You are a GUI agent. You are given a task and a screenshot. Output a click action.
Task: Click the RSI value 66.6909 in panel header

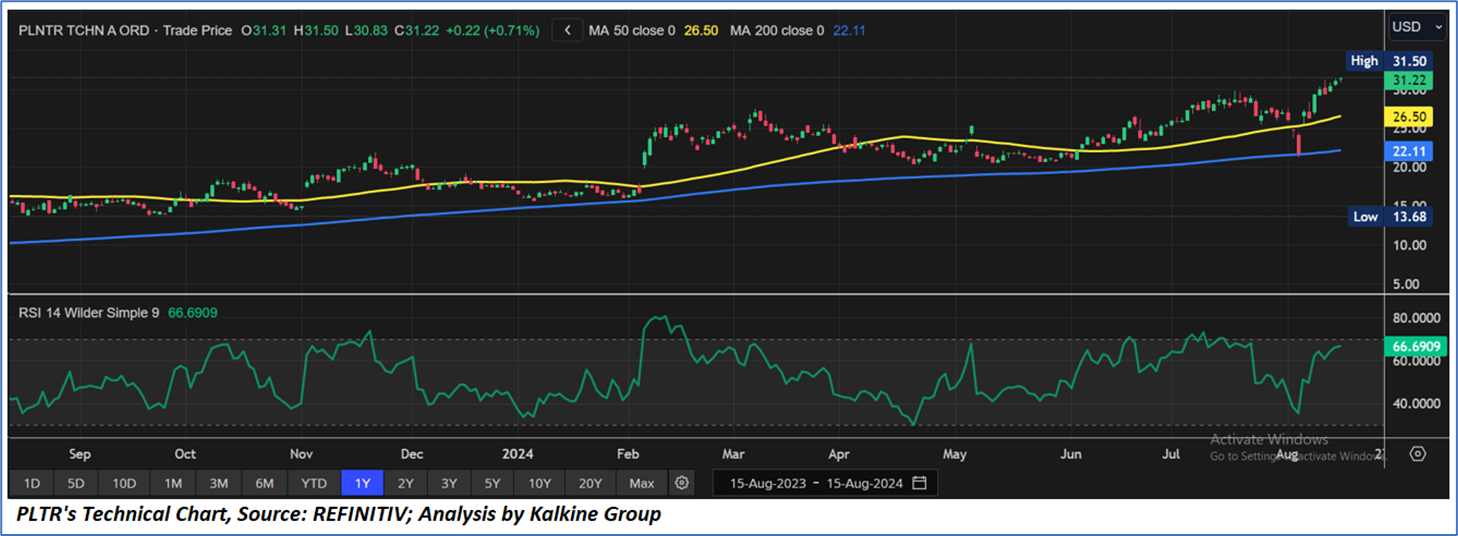pyautogui.click(x=191, y=312)
